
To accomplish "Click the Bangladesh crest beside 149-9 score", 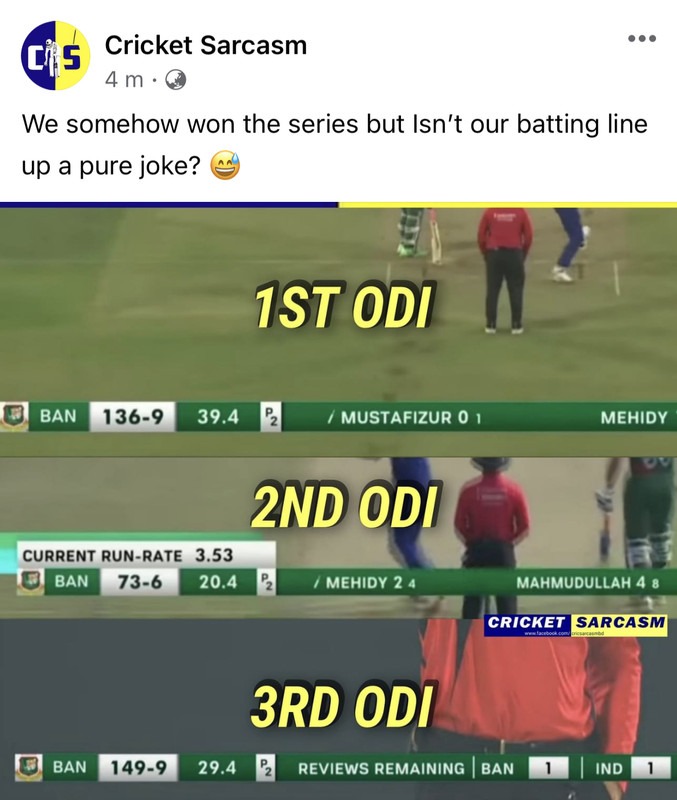I will 28,767.
